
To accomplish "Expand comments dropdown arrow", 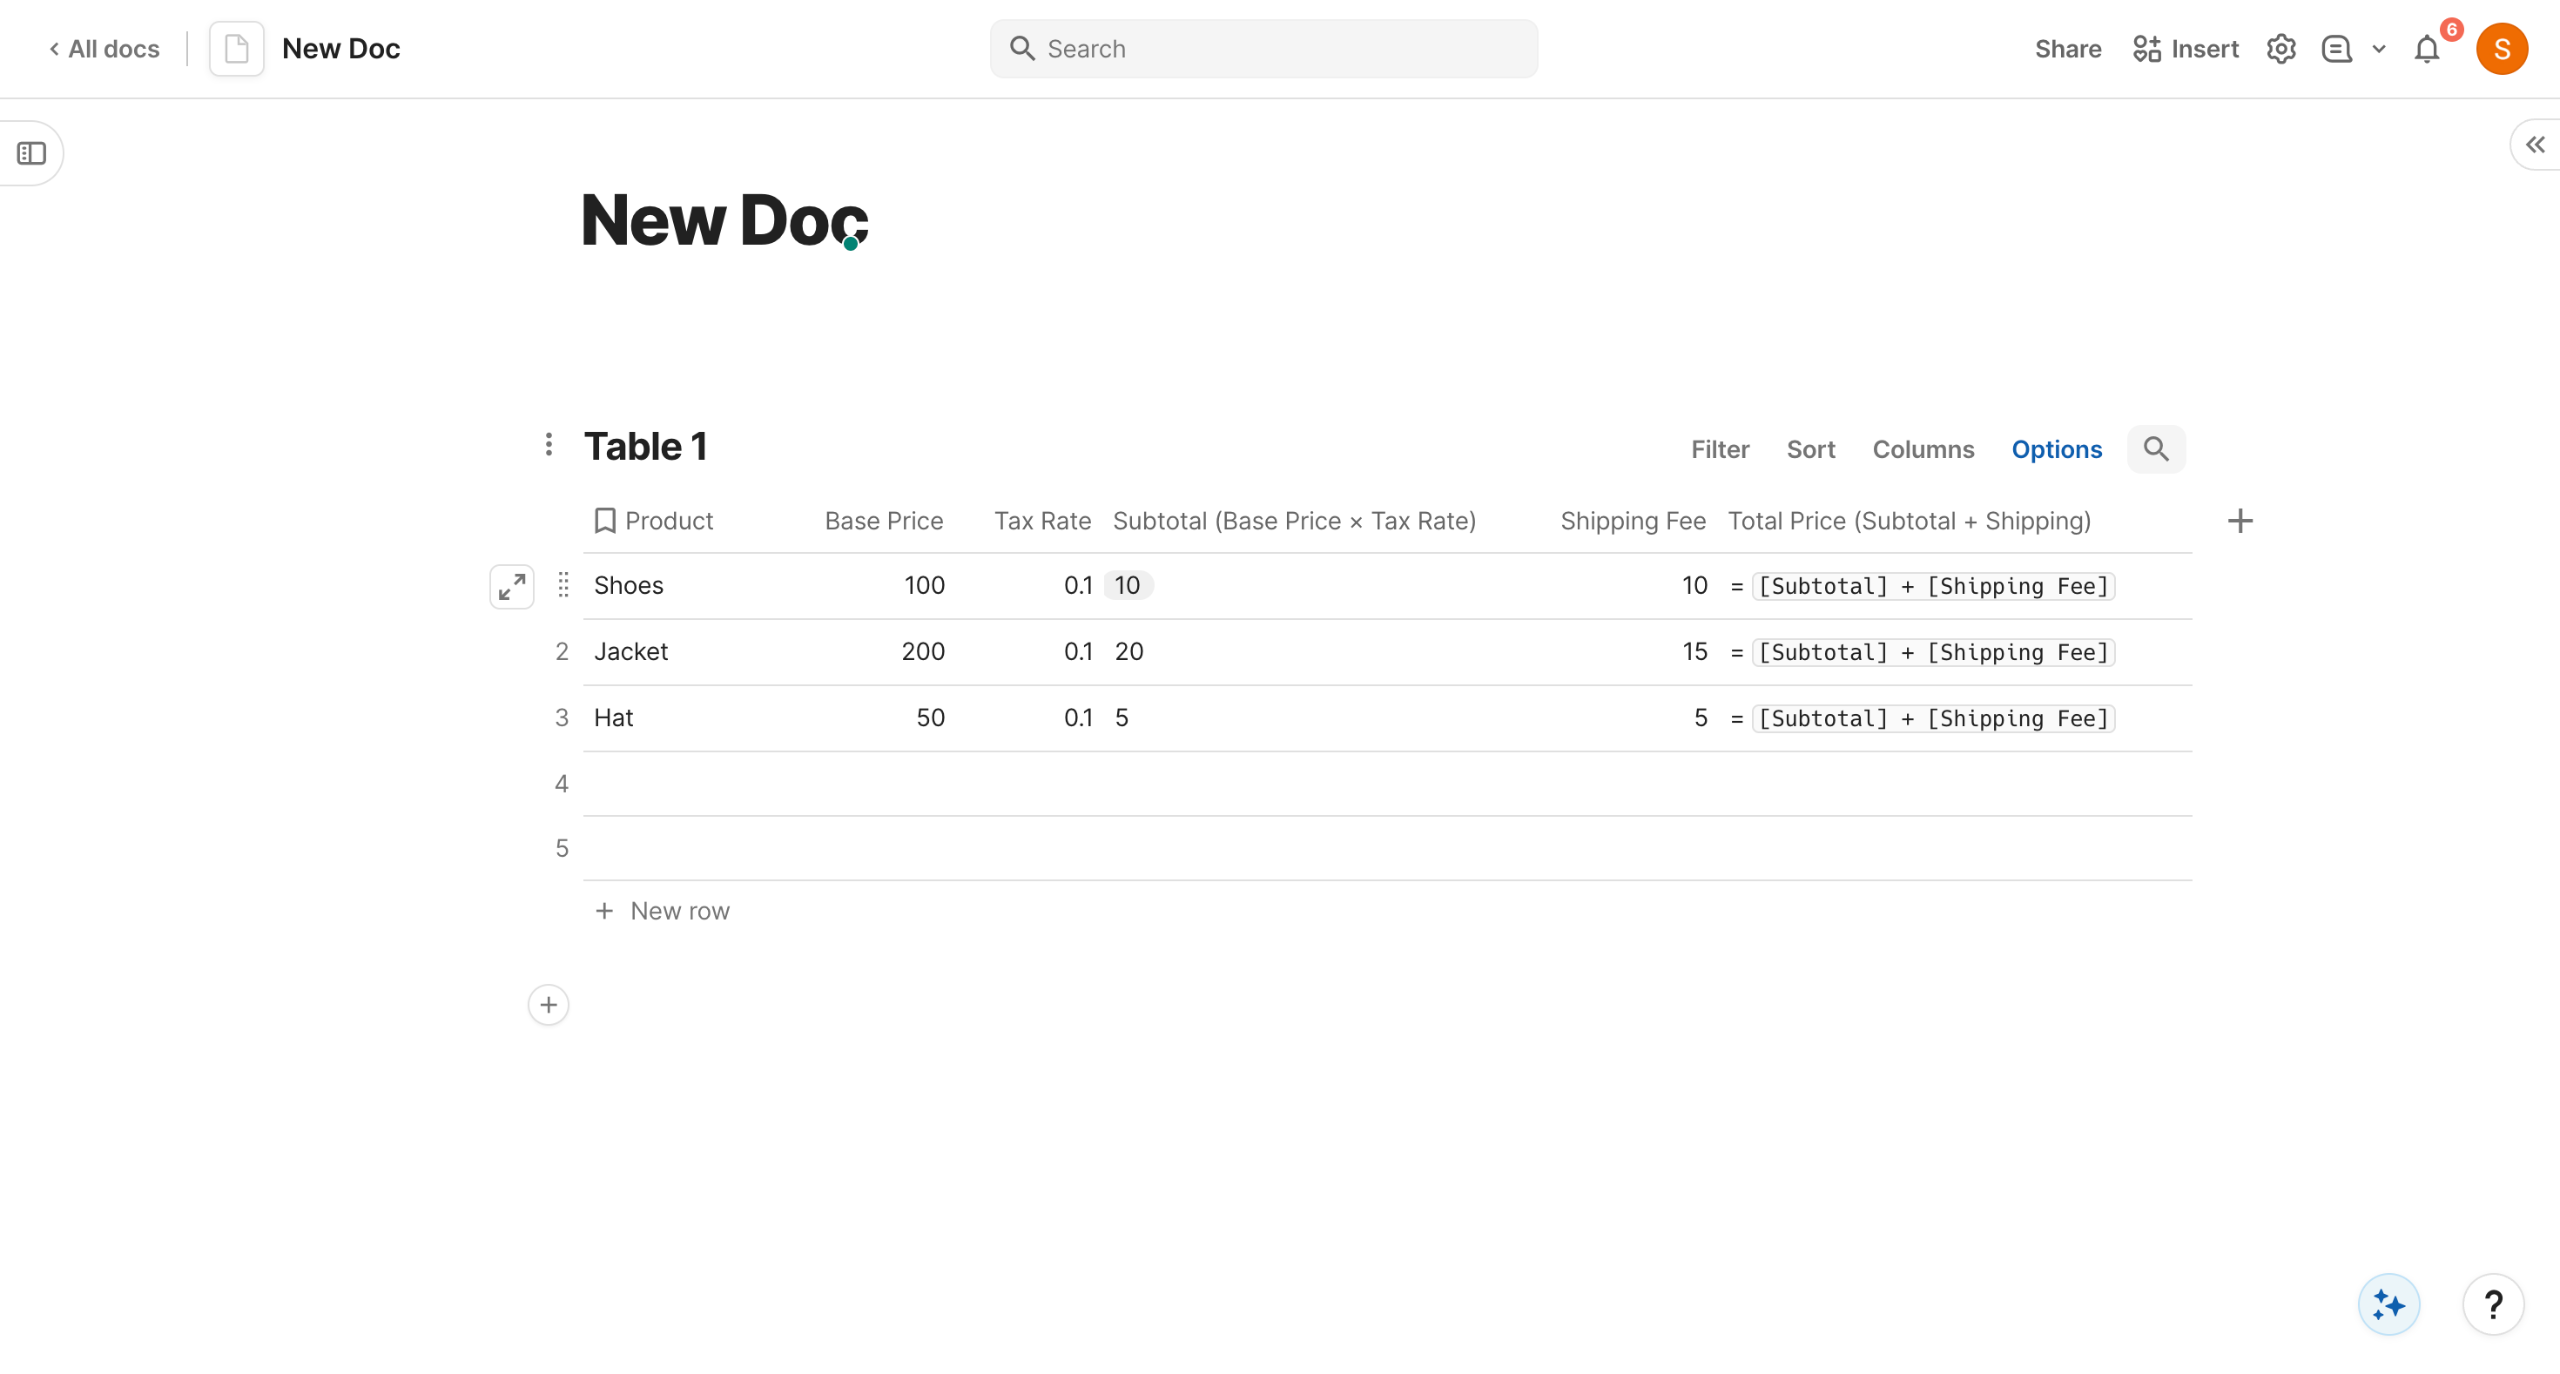I will [x=2379, y=49].
